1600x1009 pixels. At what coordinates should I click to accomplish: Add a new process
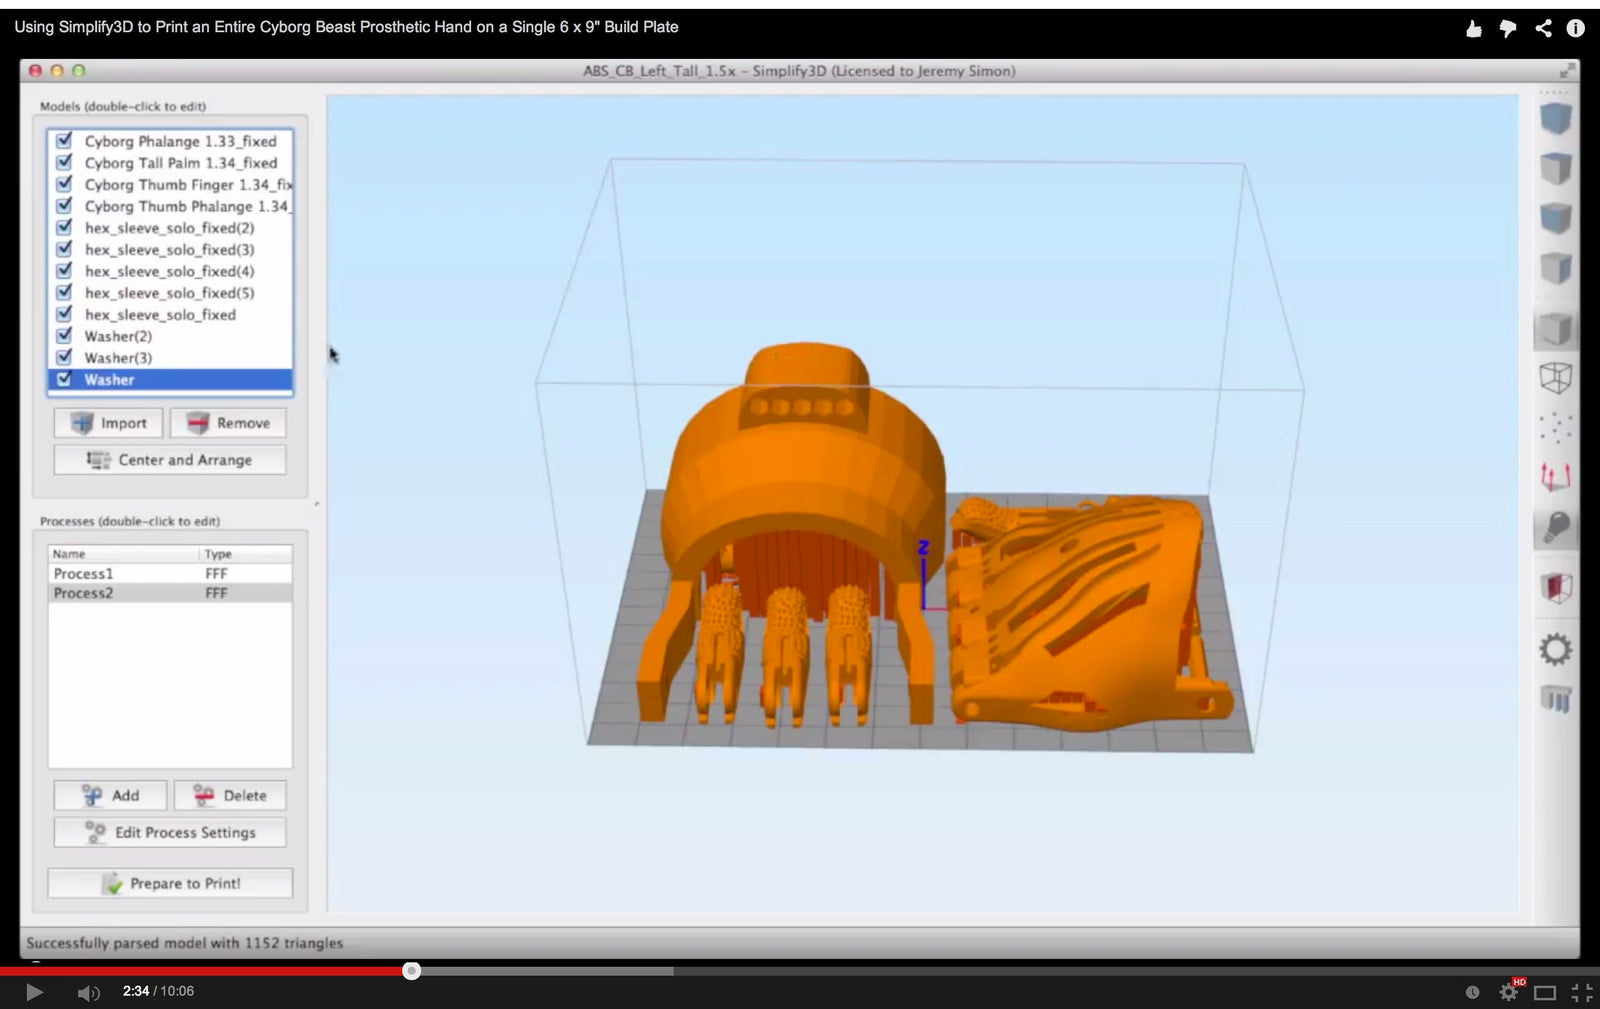point(110,795)
